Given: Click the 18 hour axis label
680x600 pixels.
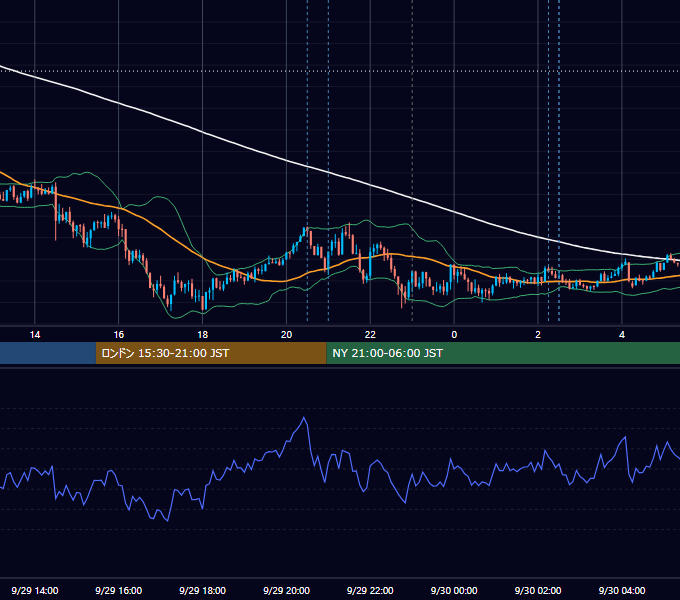Looking at the screenshot, I should (203, 335).
